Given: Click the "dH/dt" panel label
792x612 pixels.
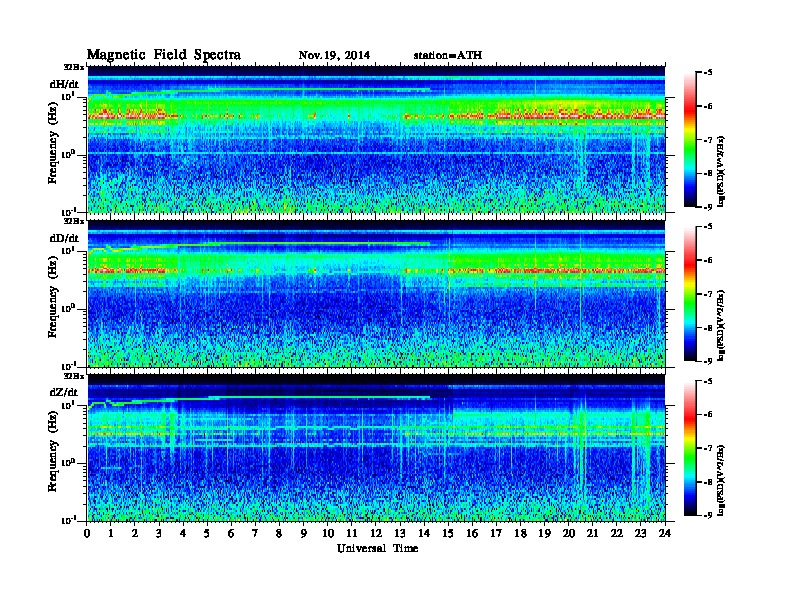Looking at the screenshot, I should (64, 84).
